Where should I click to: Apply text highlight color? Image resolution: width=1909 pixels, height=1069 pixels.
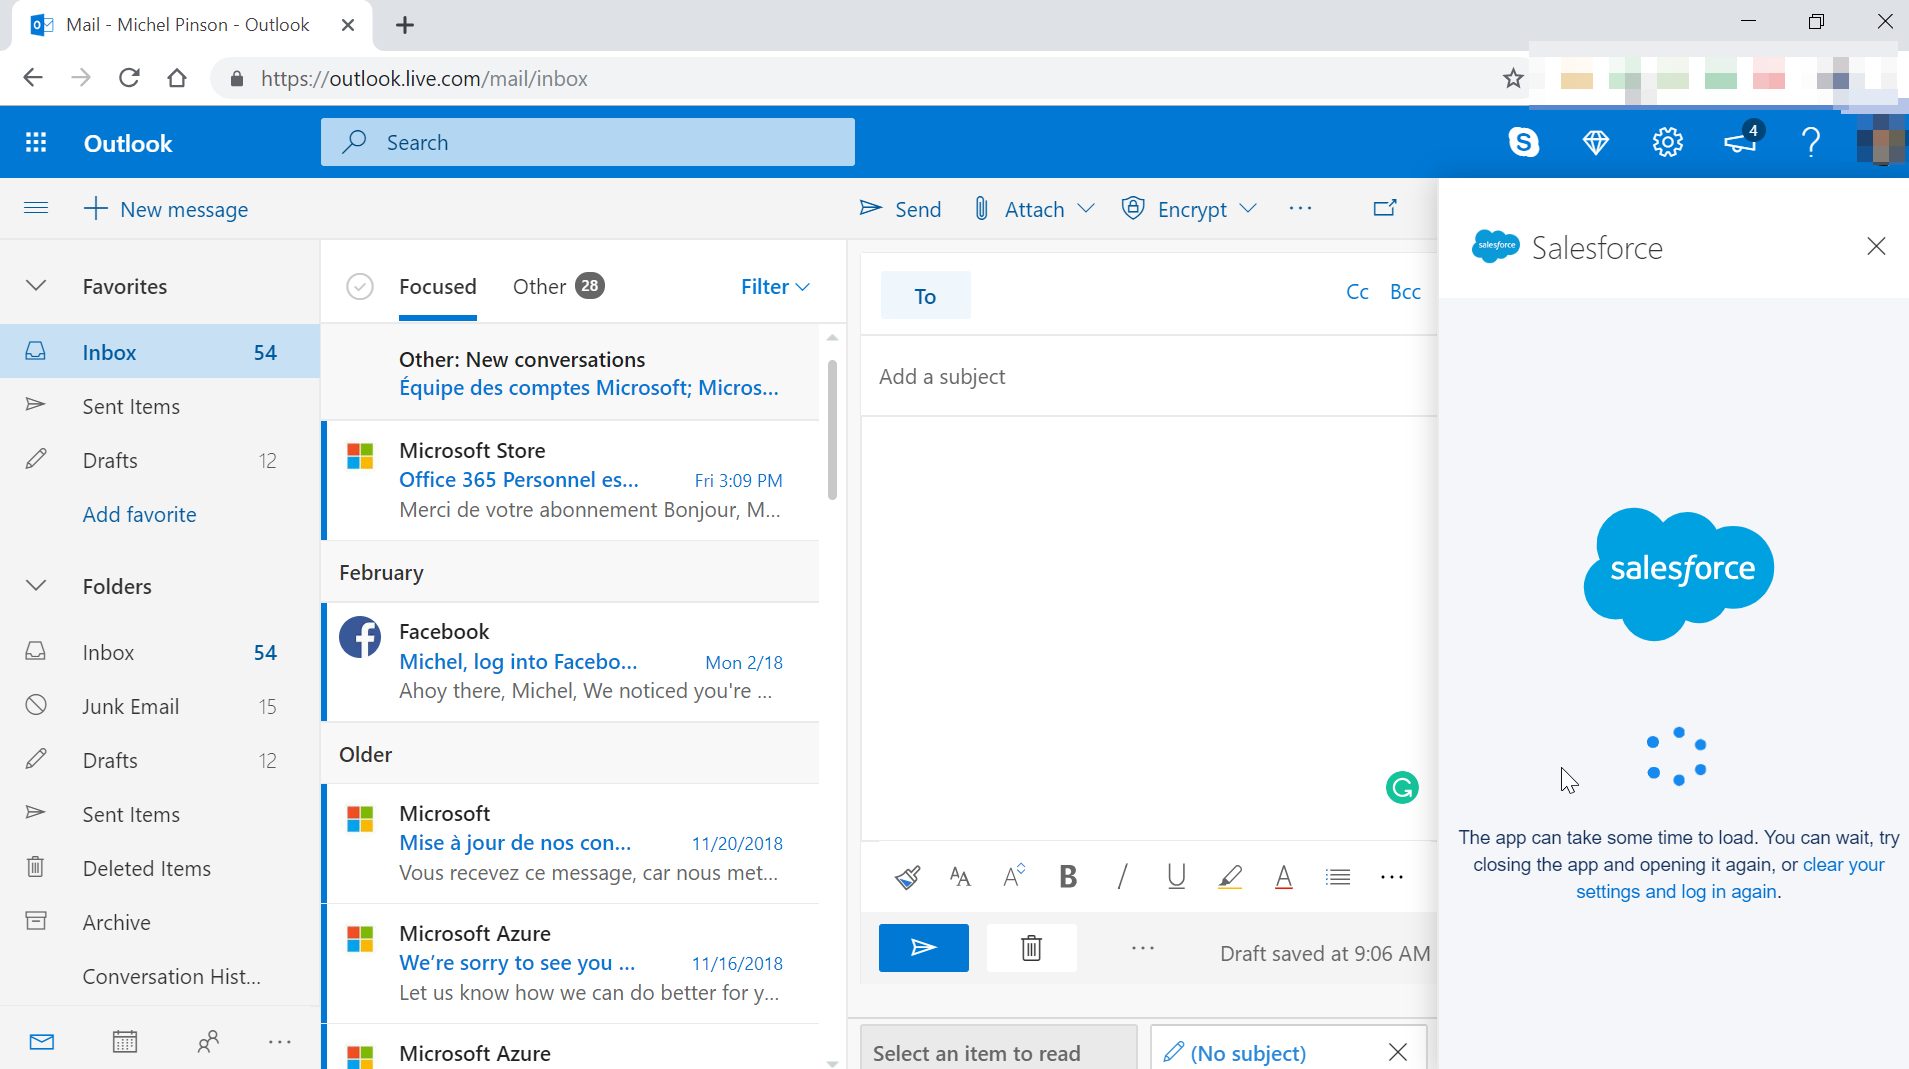coord(1230,877)
